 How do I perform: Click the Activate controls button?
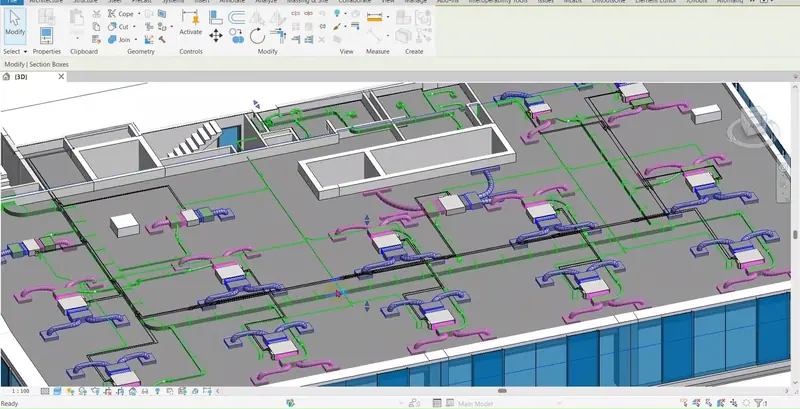[190, 23]
